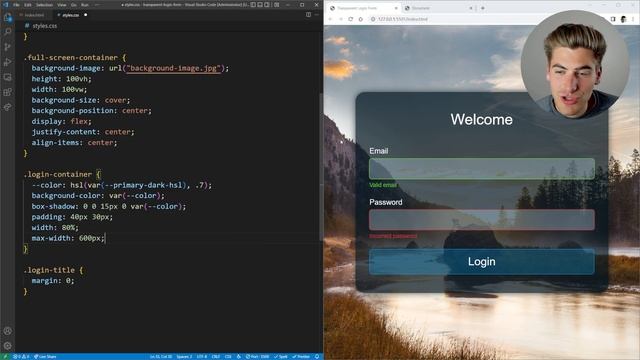
Task: Open Run and Debug view
Action: 7,62
